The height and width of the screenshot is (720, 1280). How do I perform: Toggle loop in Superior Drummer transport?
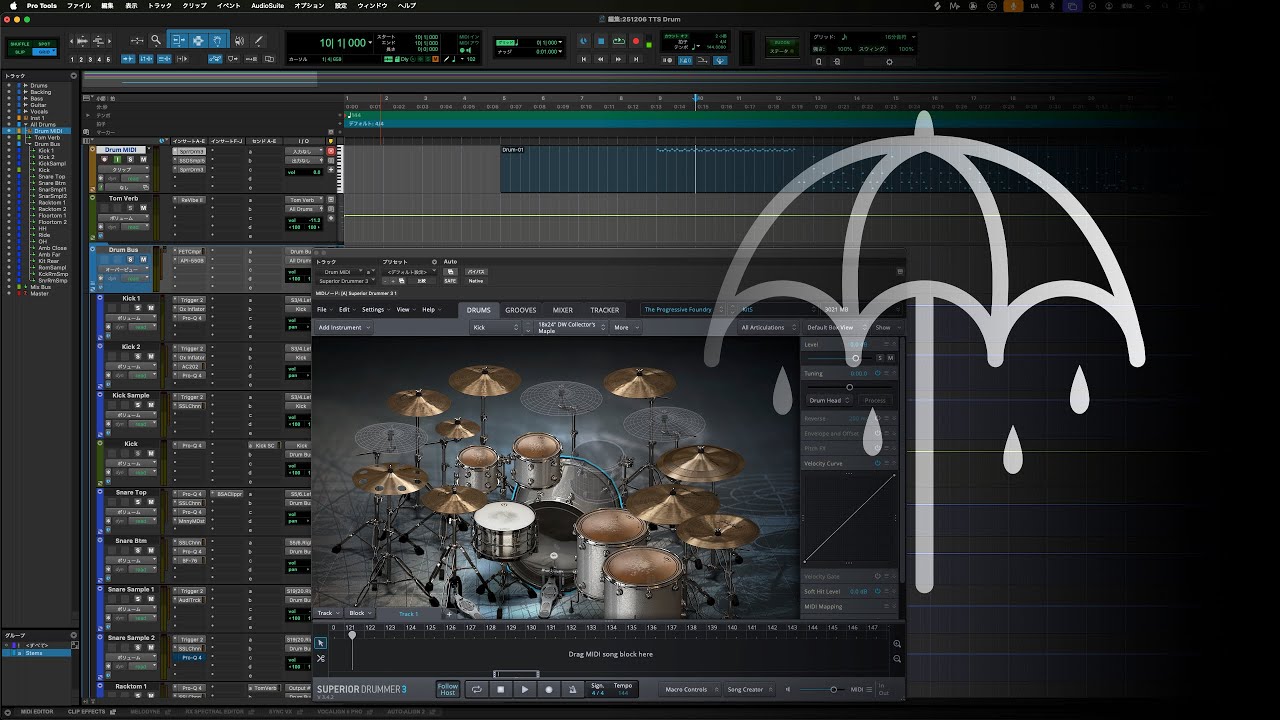476,689
